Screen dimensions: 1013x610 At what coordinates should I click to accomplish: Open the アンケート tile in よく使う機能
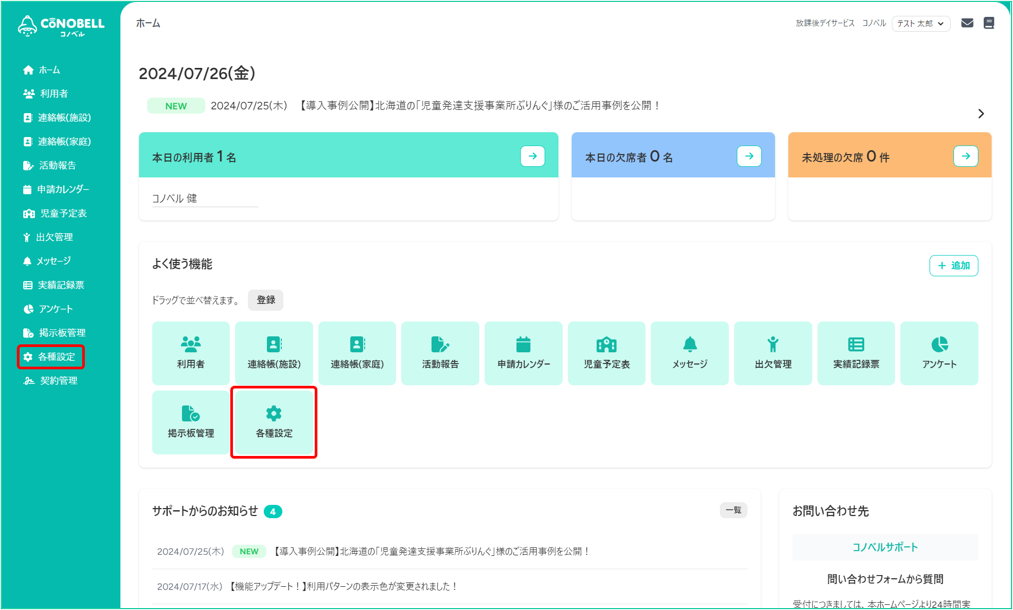(939, 353)
